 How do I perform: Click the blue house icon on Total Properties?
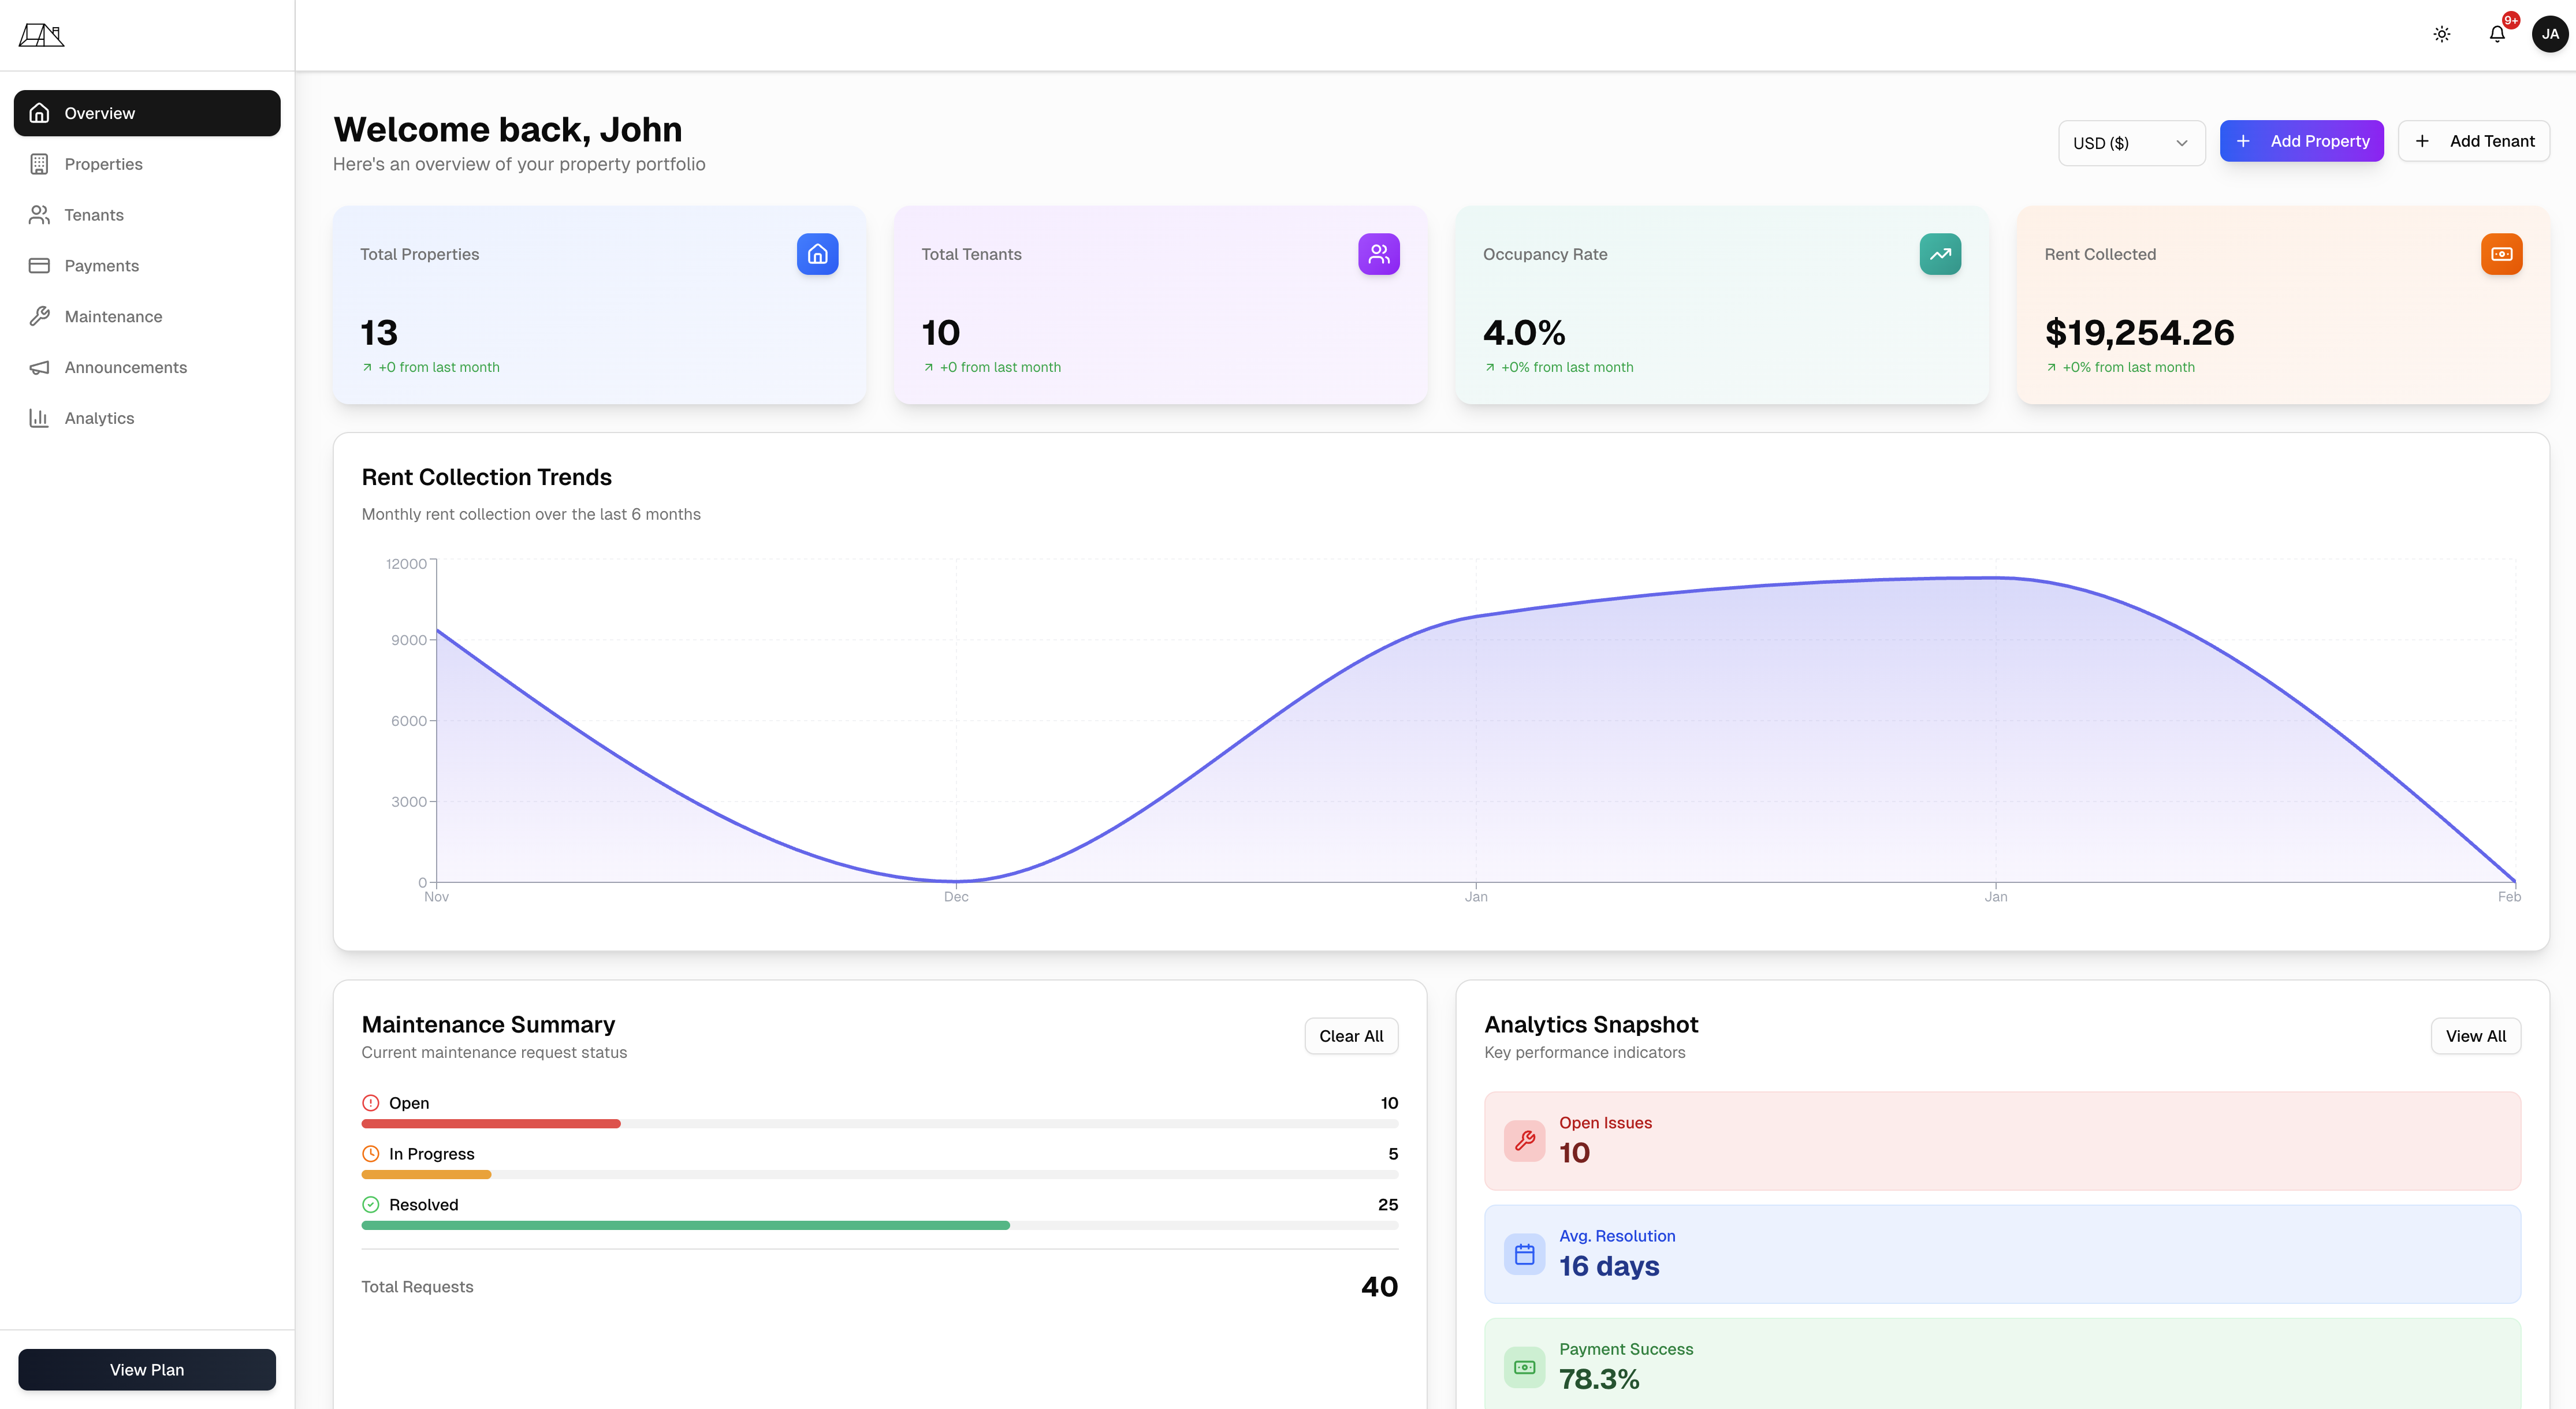[x=817, y=254]
